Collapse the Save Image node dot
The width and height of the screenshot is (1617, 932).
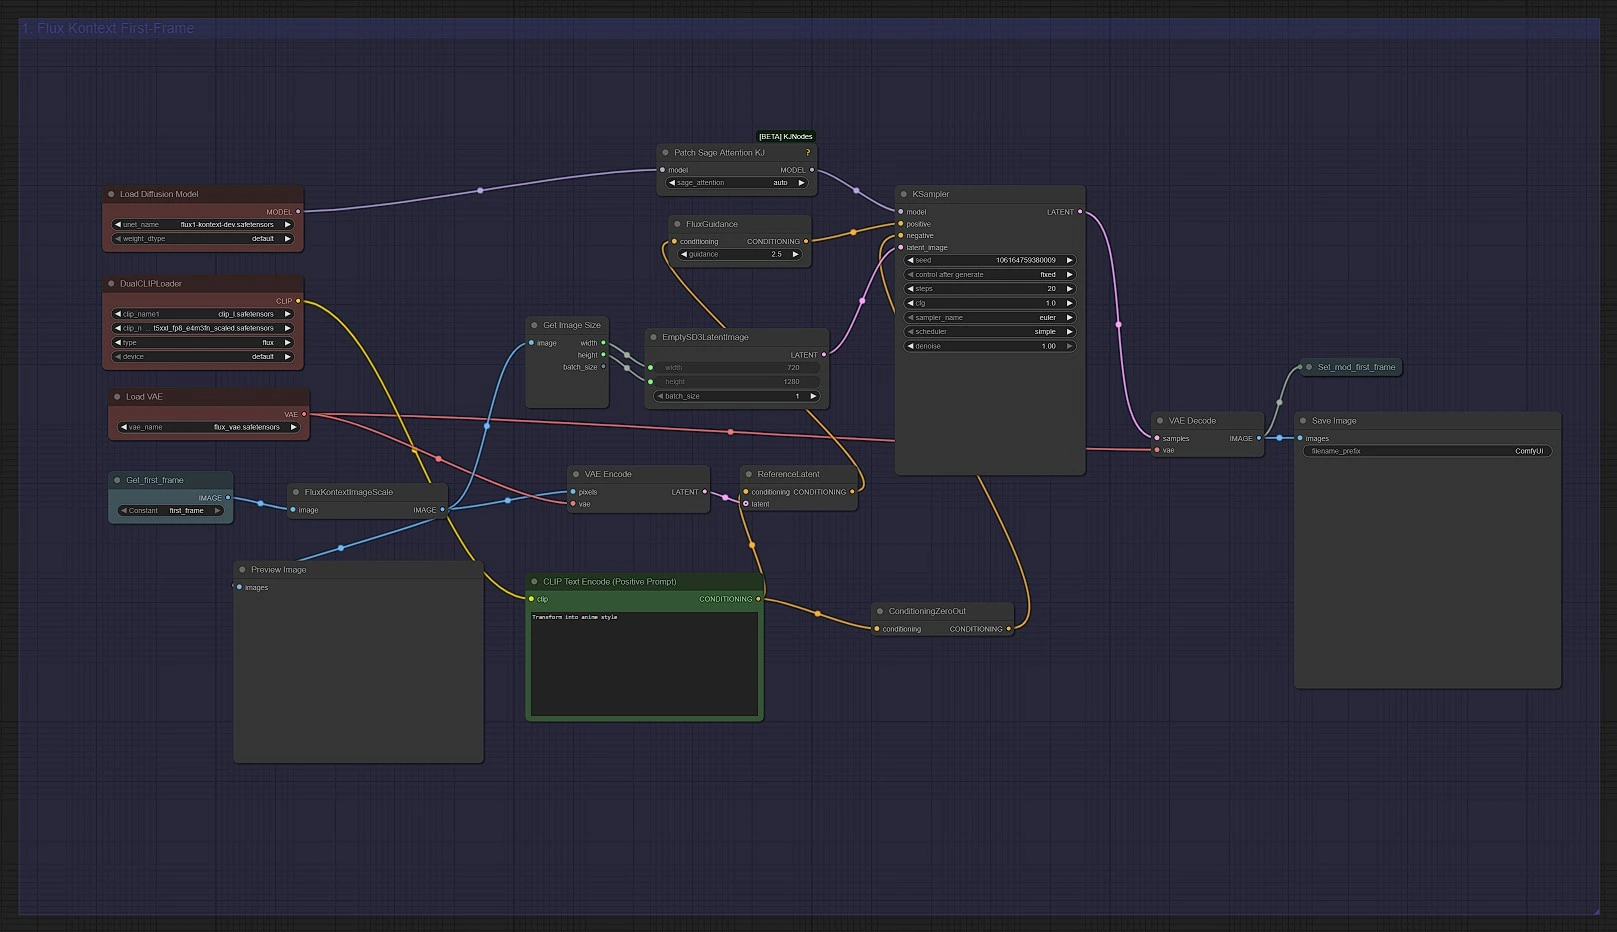[x=1303, y=421]
